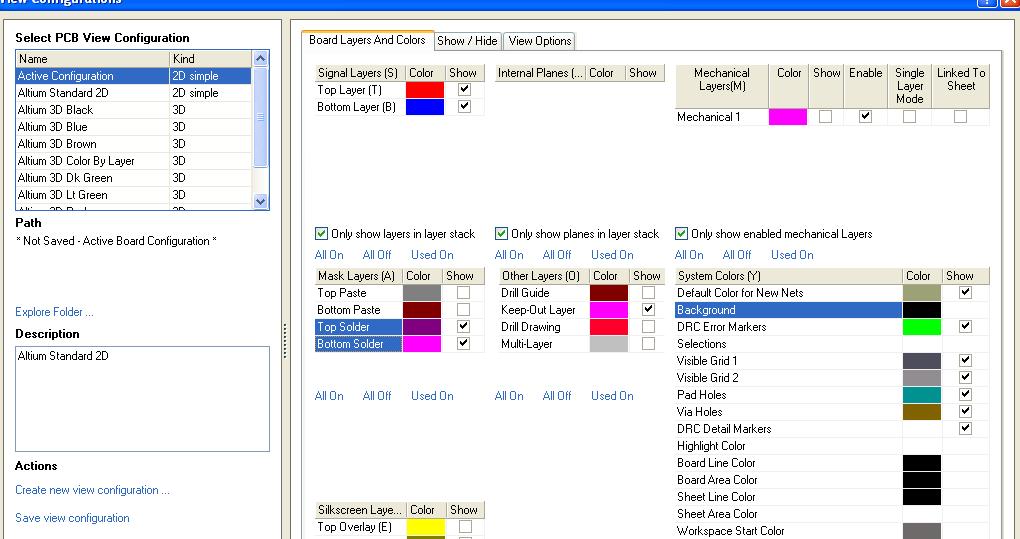Change Pad Holes teal color swatch

pos(922,394)
